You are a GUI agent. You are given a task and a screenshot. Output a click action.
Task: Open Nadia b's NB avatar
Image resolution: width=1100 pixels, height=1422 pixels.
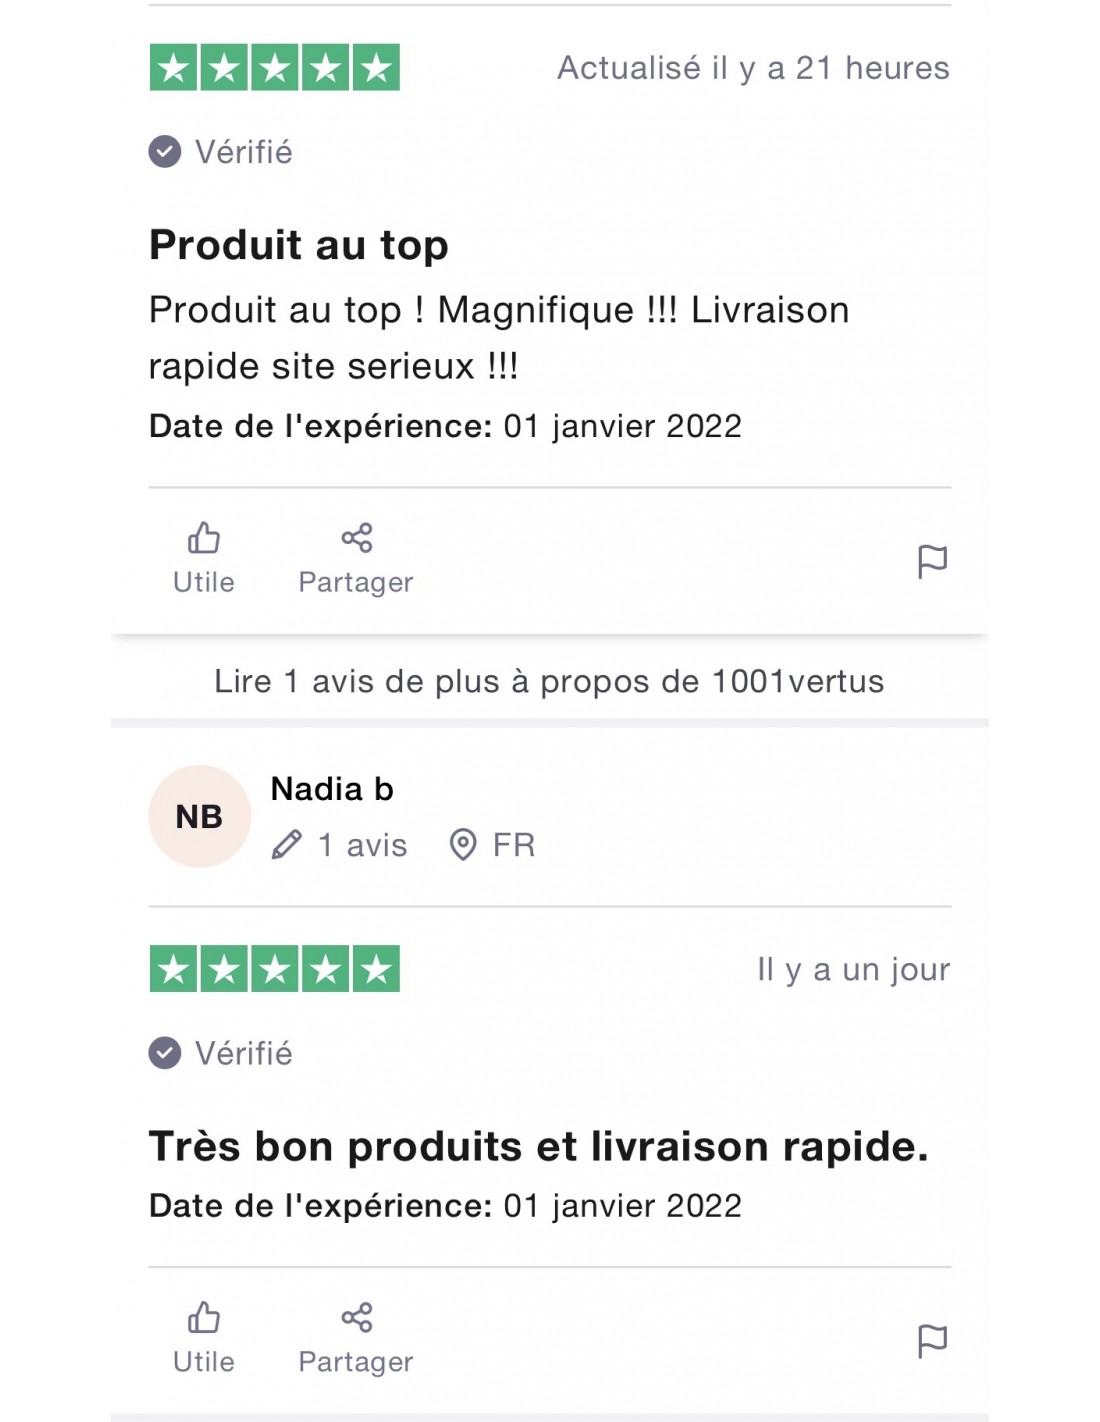[x=199, y=816]
